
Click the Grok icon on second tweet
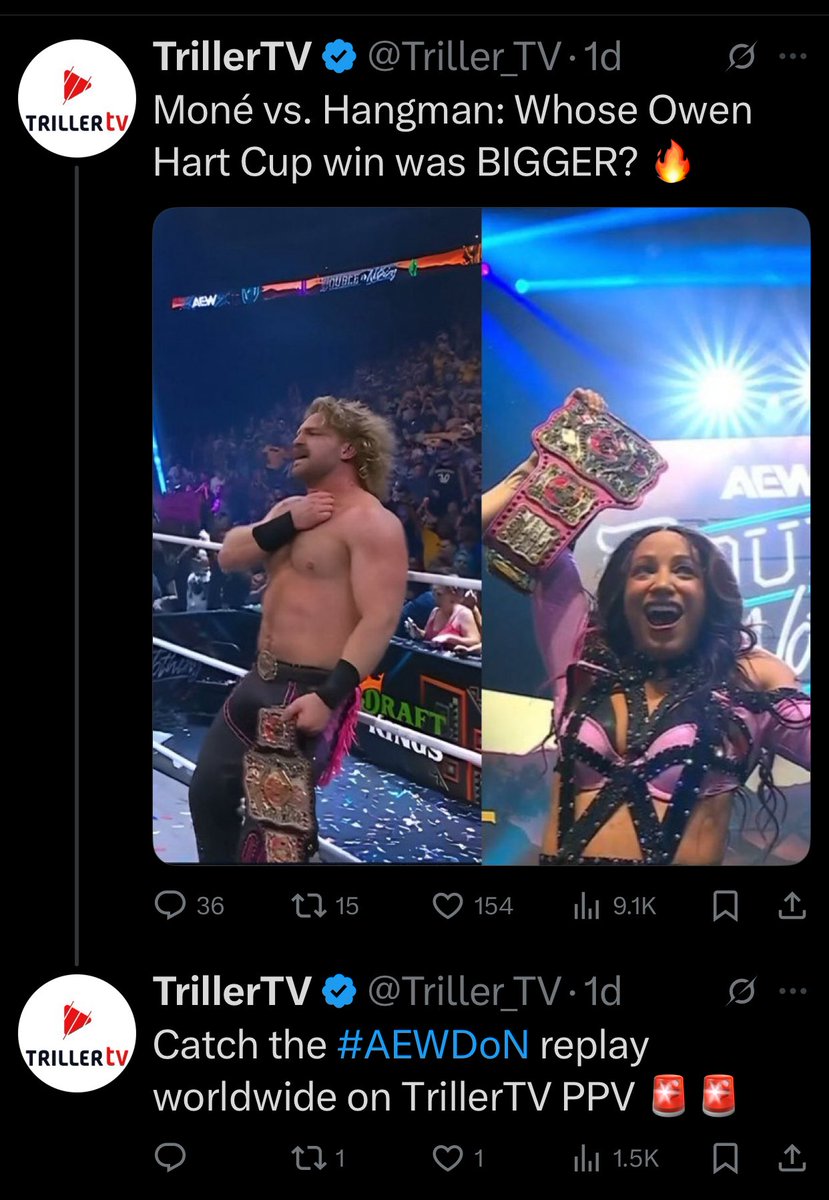pos(741,993)
